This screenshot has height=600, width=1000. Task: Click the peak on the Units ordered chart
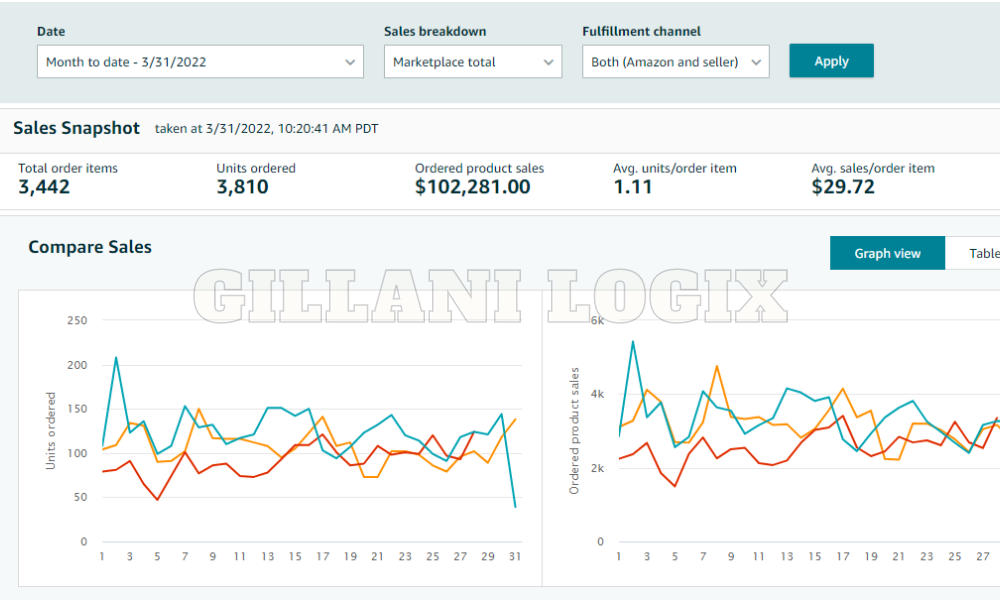coord(117,357)
